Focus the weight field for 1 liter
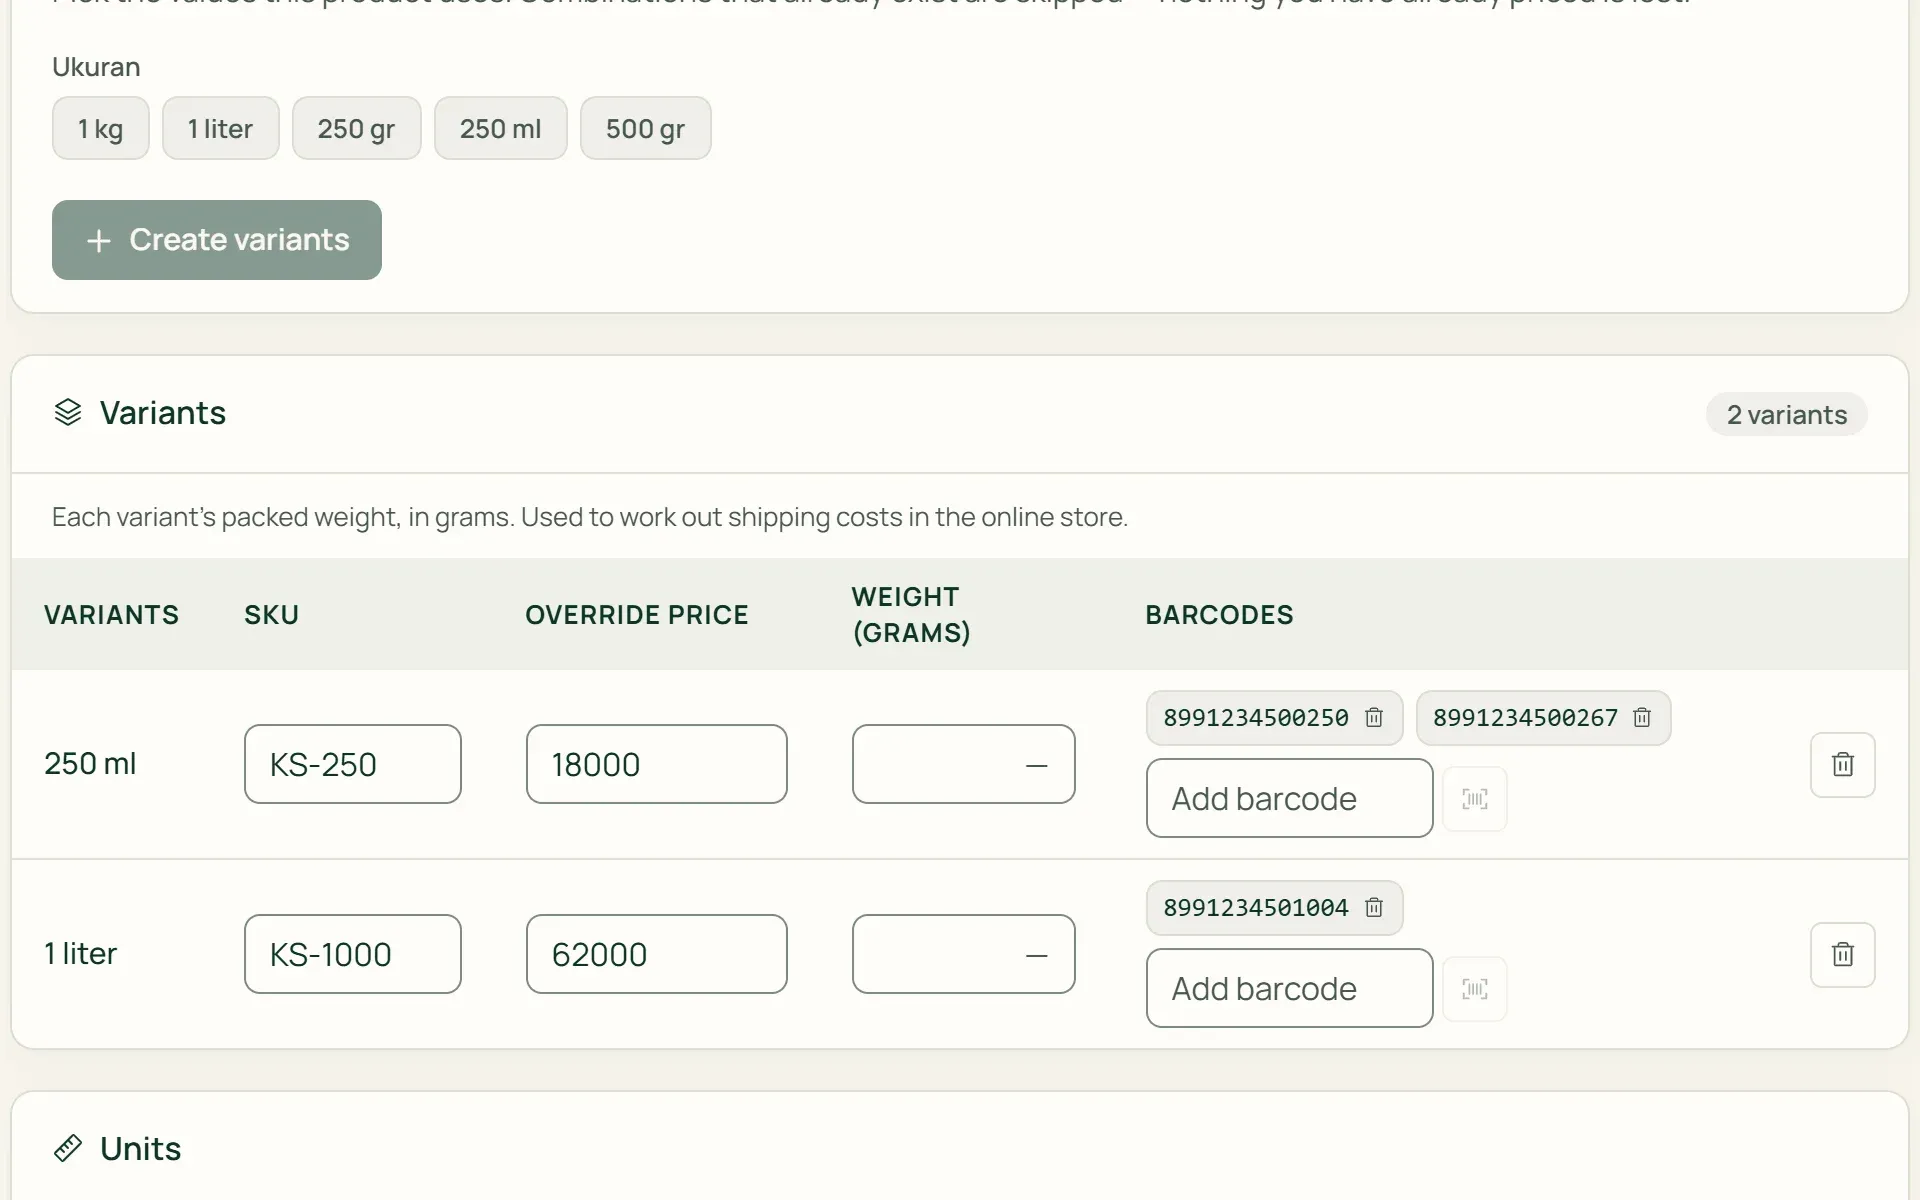Viewport: 1920px width, 1200px height. [x=964, y=954]
